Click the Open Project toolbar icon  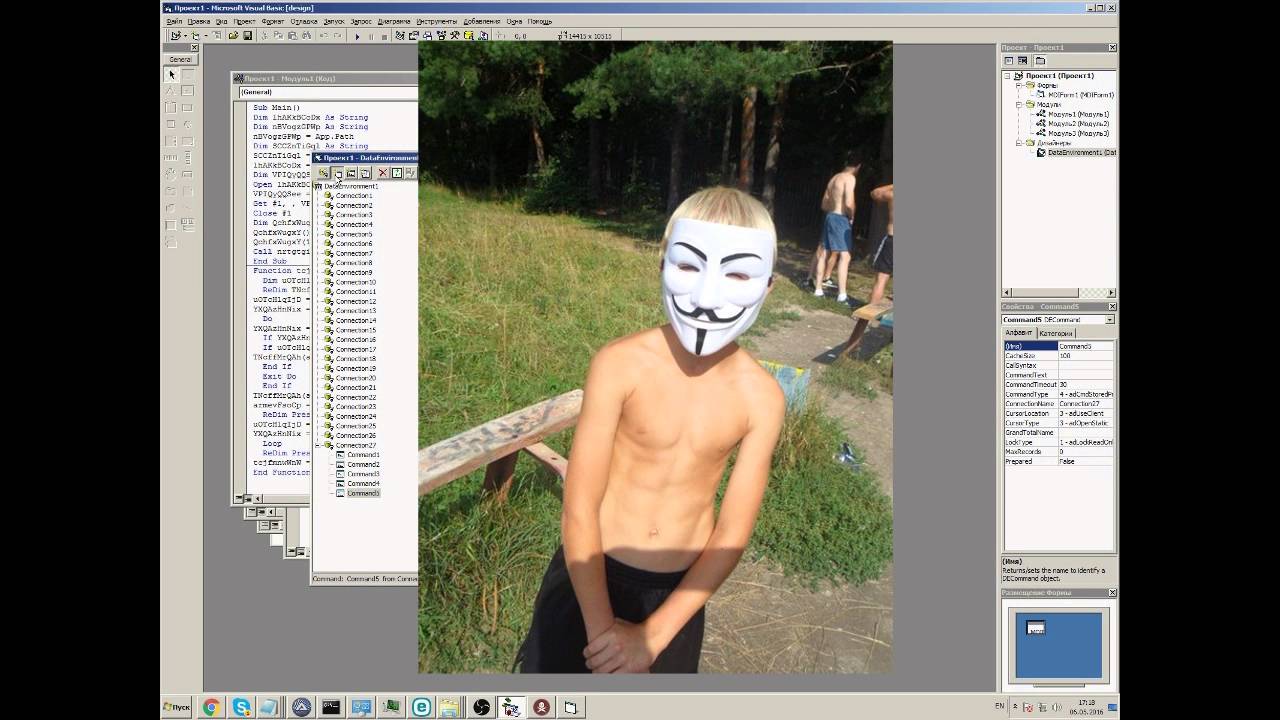click(233, 36)
